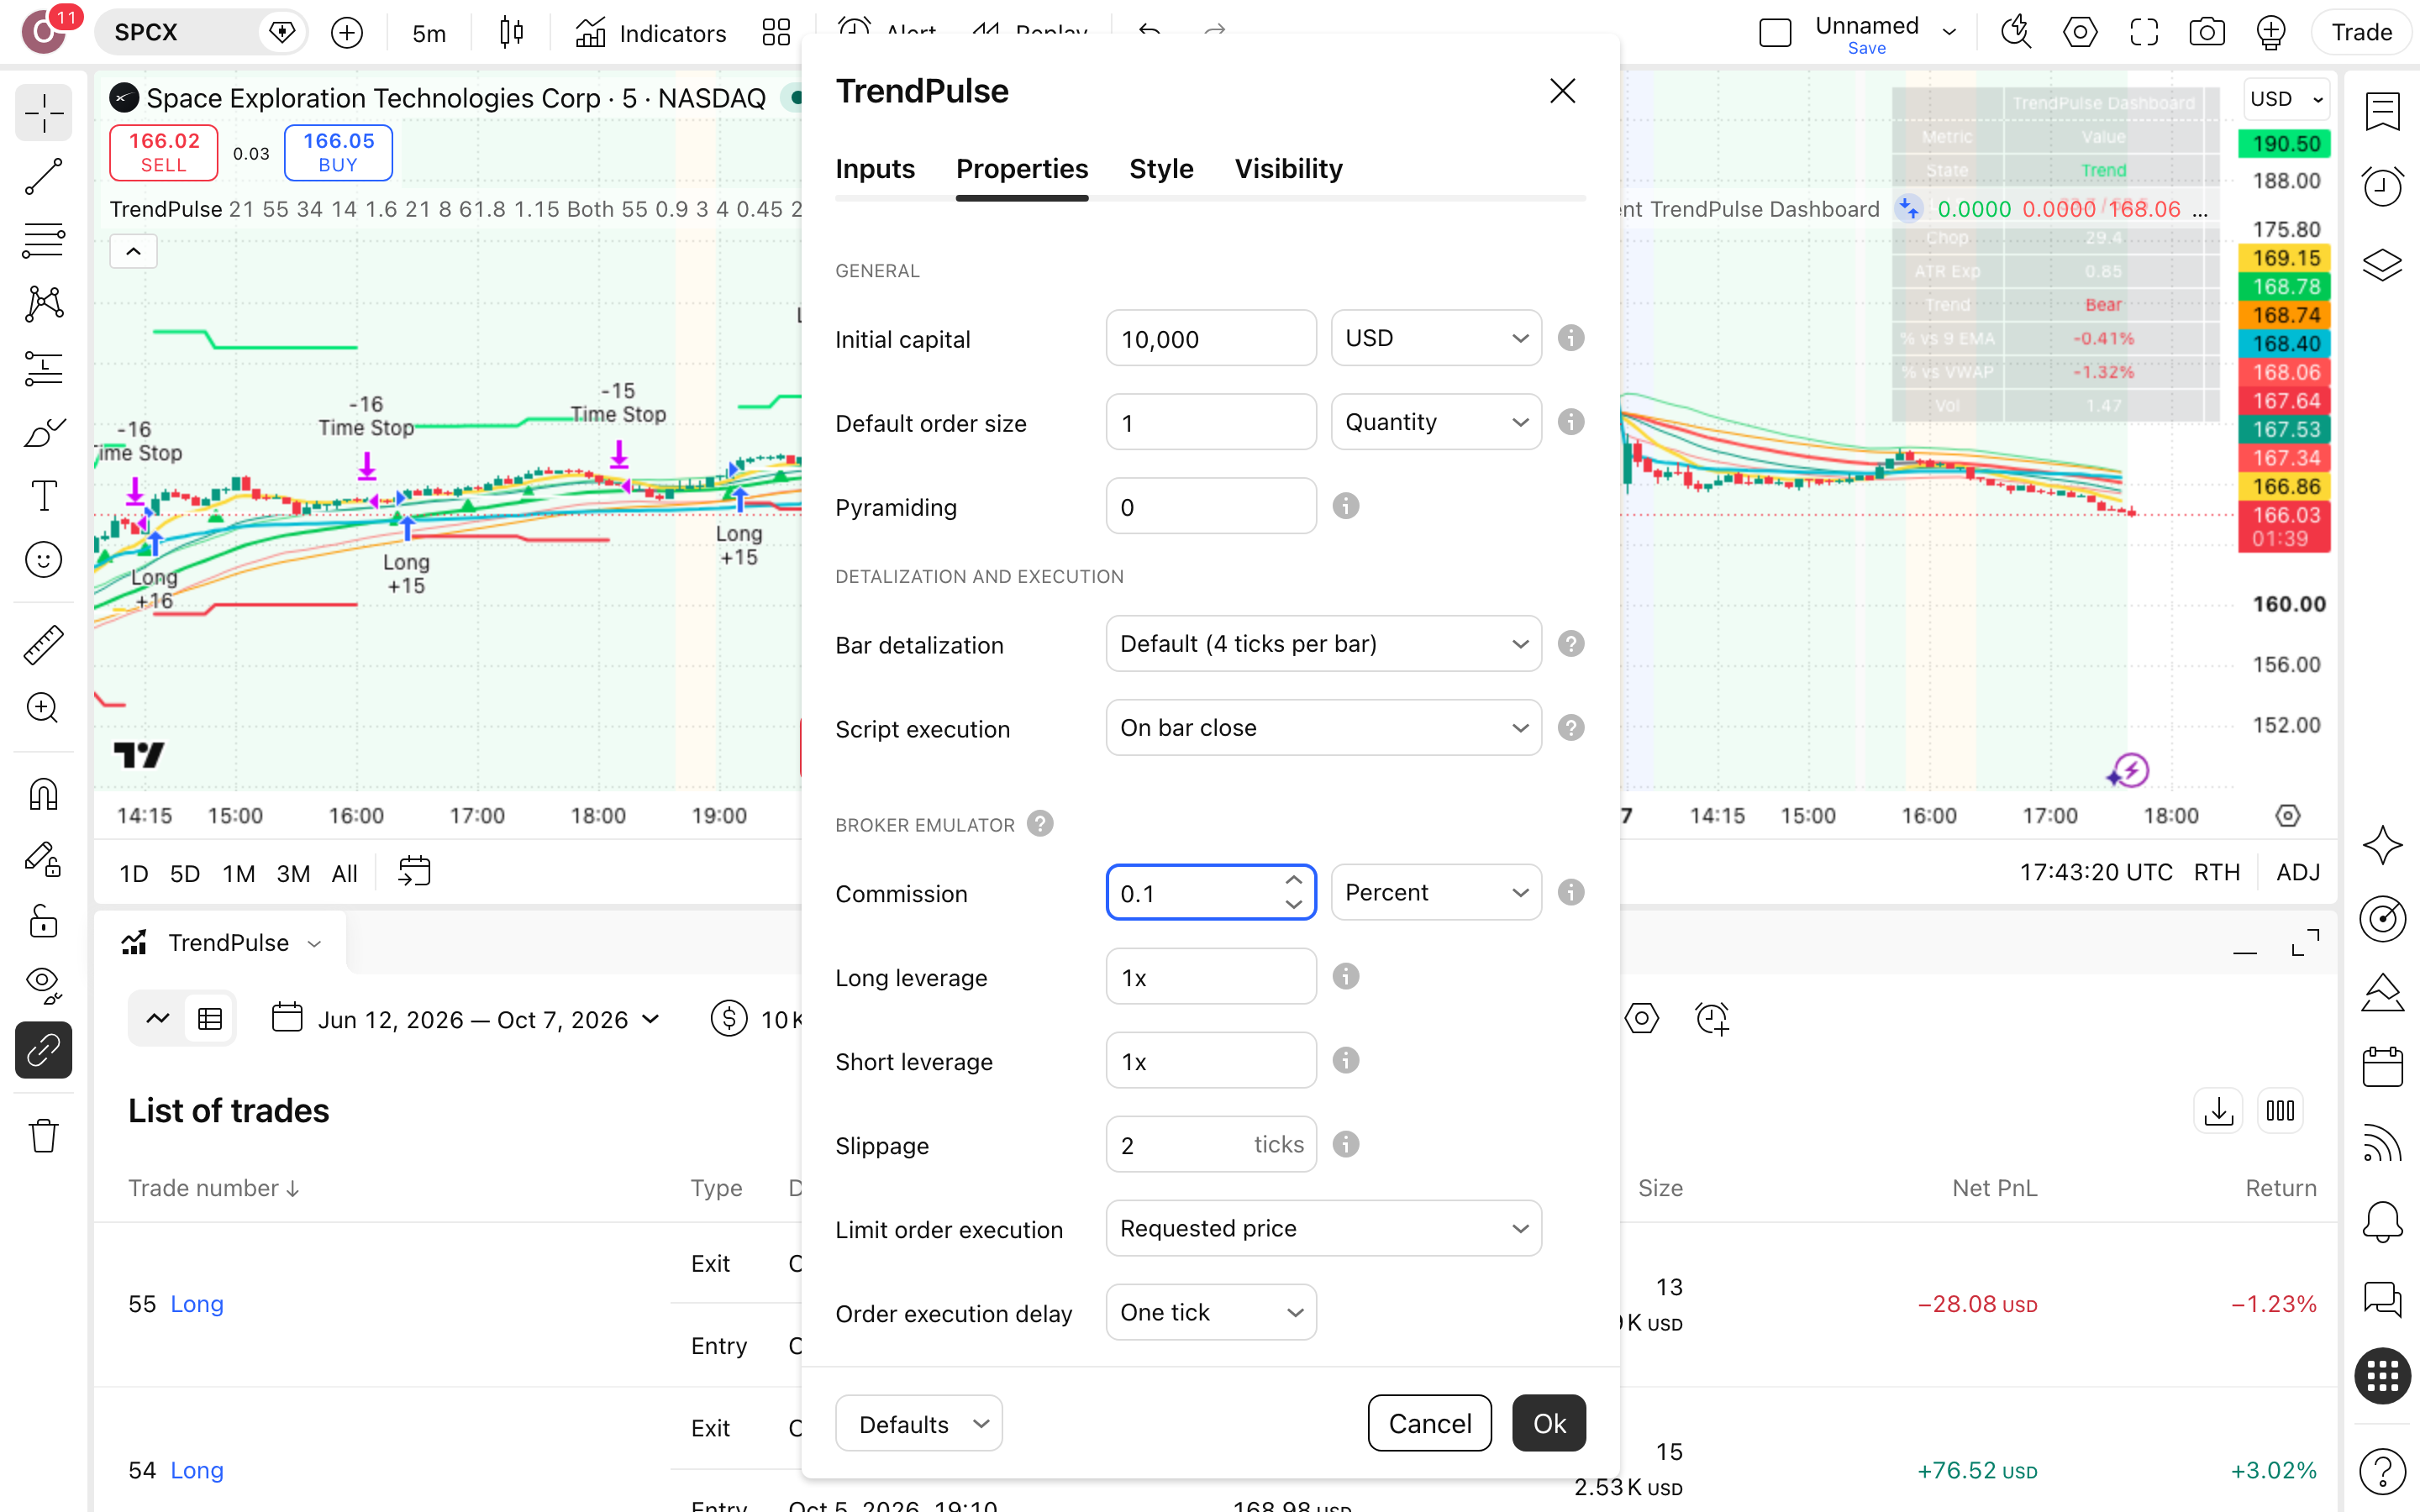
Task: Open the Visibility tab
Action: pos(1288,169)
